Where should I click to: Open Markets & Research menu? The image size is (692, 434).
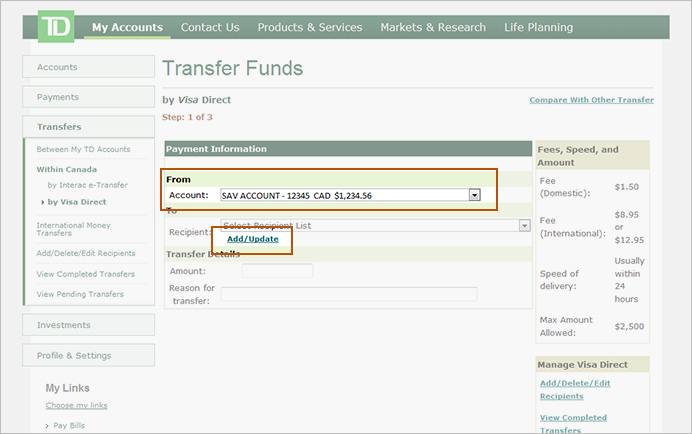pos(433,27)
